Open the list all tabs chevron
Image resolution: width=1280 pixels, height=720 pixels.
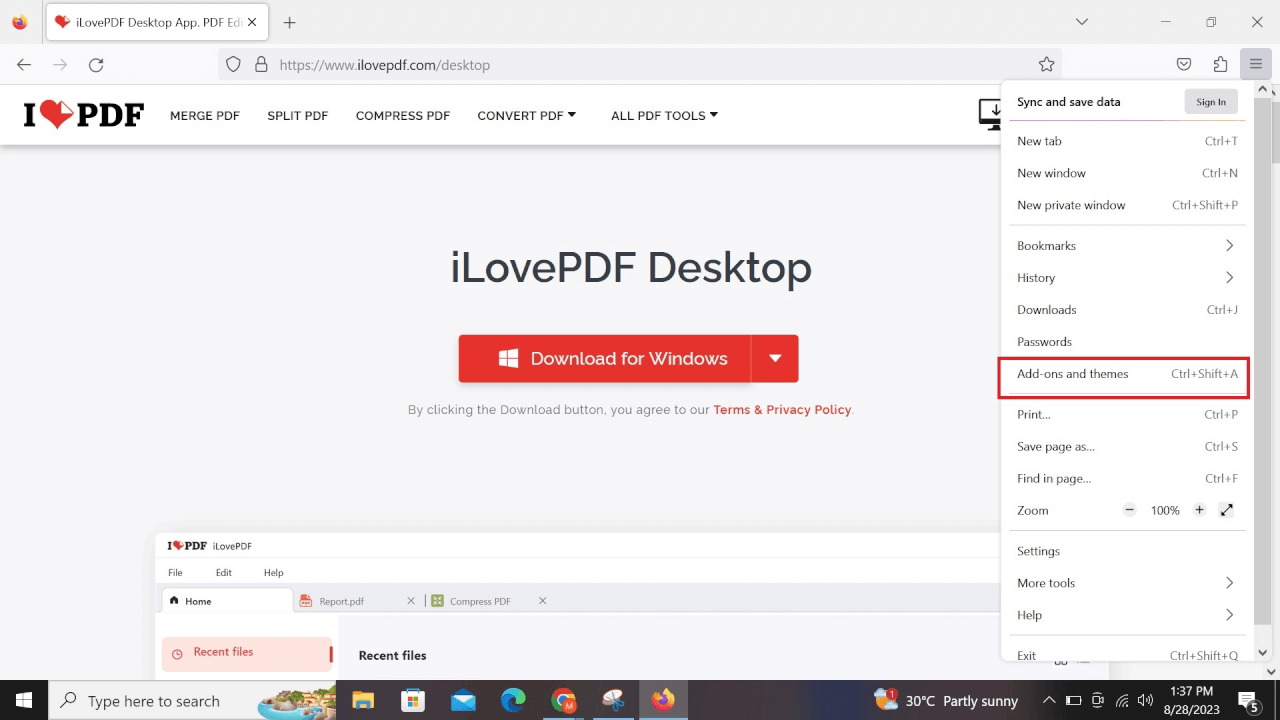point(1081,22)
